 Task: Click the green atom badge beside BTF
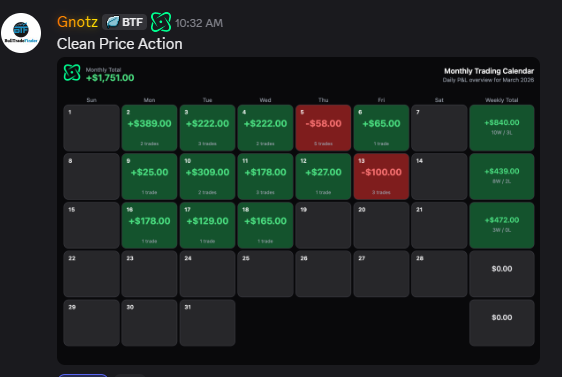tap(161, 22)
